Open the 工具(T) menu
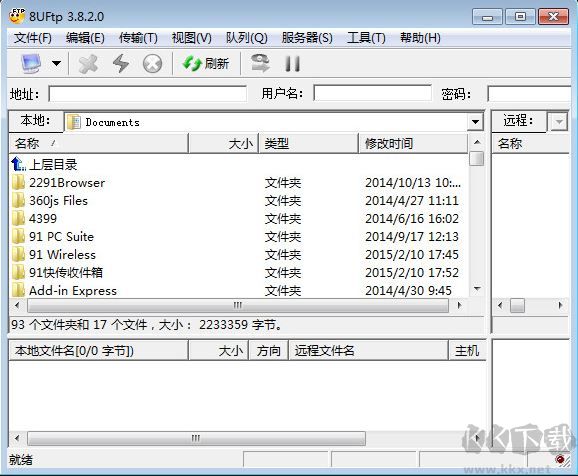The width and height of the screenshot is (578, 476). tap(366, 38)
